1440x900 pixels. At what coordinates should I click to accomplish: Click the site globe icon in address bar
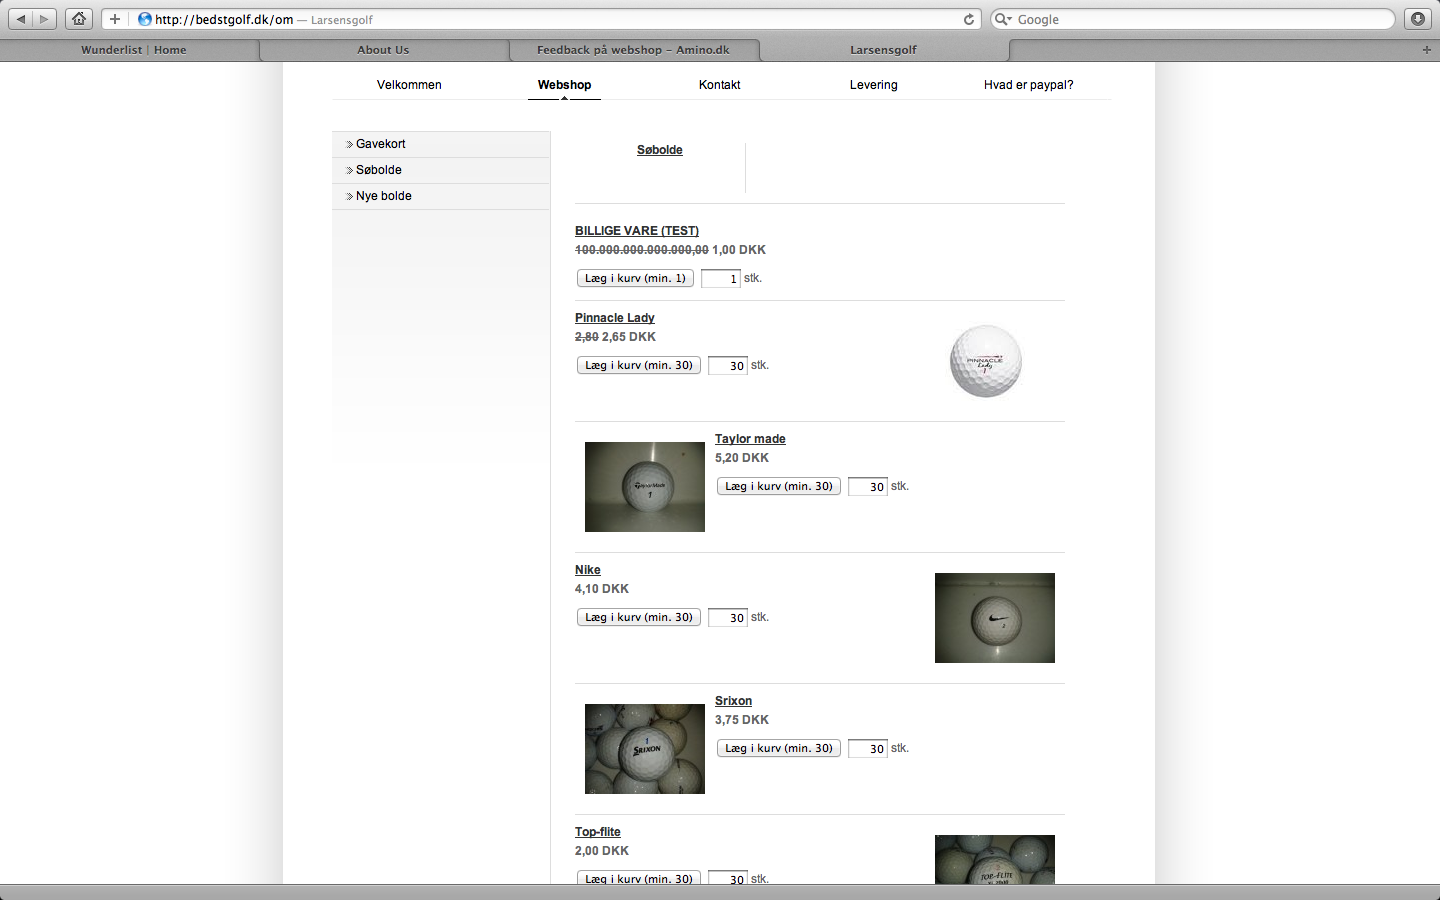144,19
